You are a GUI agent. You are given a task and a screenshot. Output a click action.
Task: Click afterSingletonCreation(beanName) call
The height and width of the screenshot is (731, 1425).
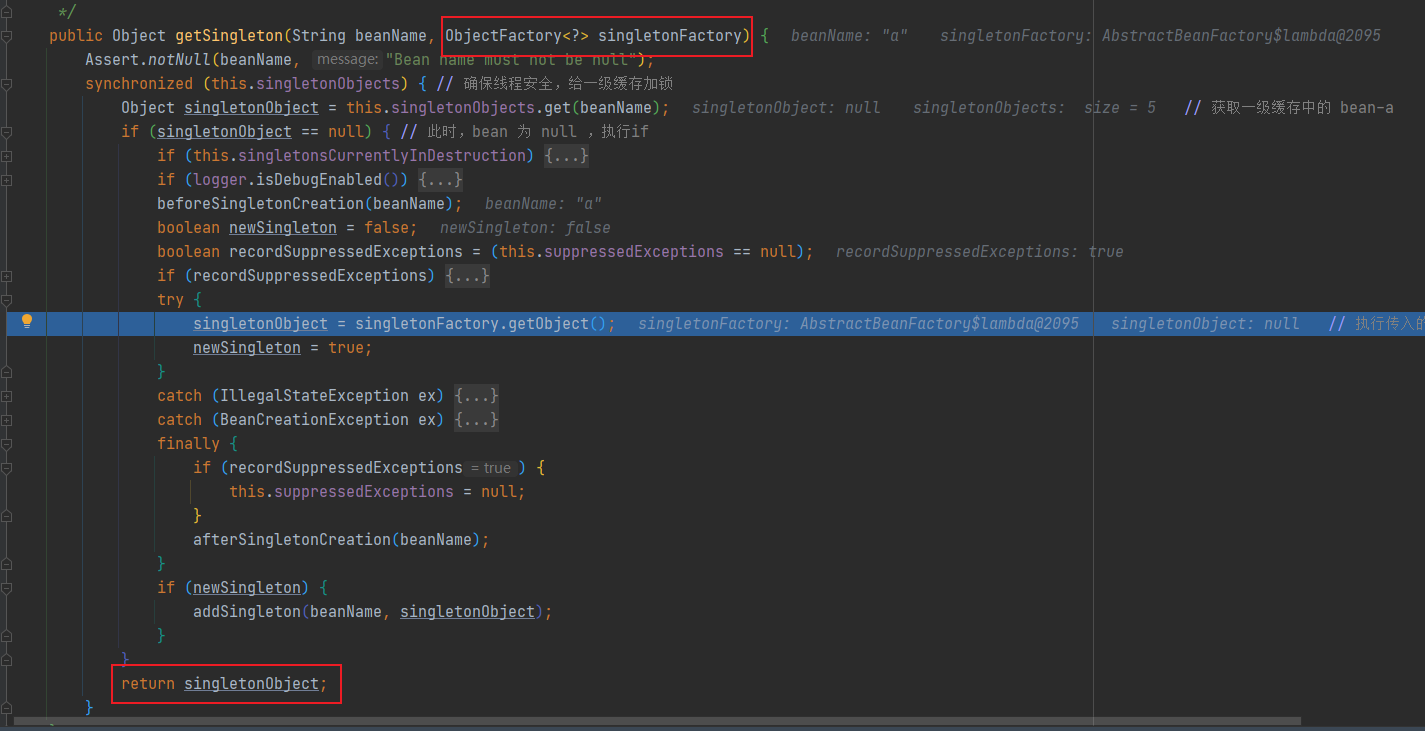click(x=341, y=540)
